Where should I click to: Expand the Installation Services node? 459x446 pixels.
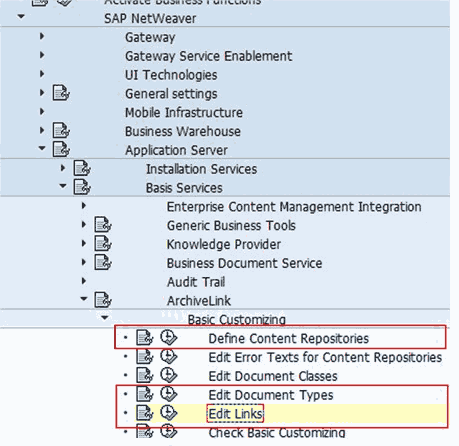tap(63, 168)
